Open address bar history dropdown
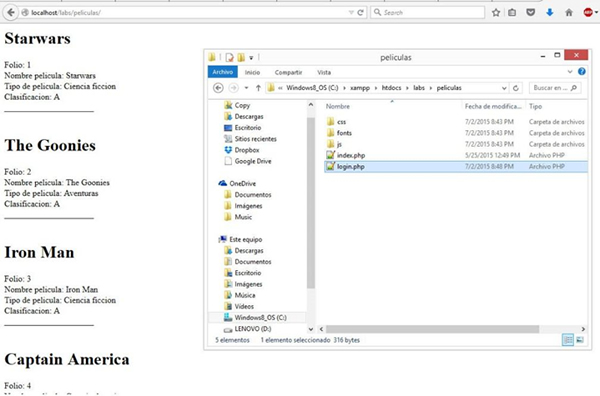The height and width of the screenshot is (396, 600). [504, 88]
